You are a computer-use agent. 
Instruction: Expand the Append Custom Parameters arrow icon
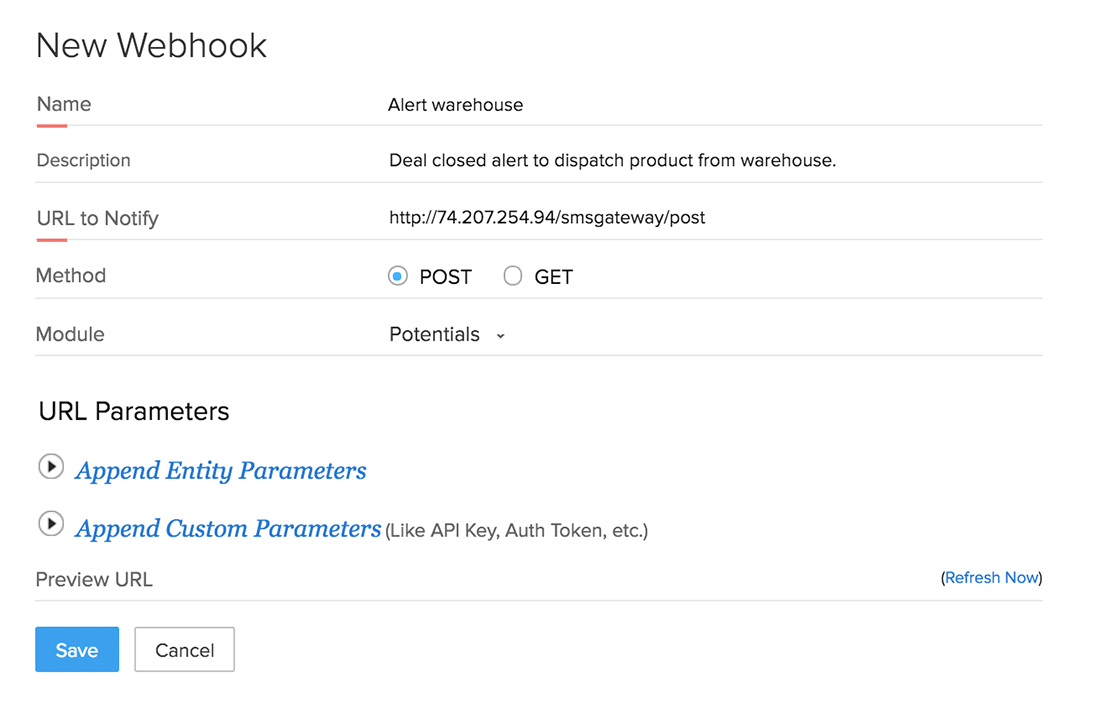51,524
